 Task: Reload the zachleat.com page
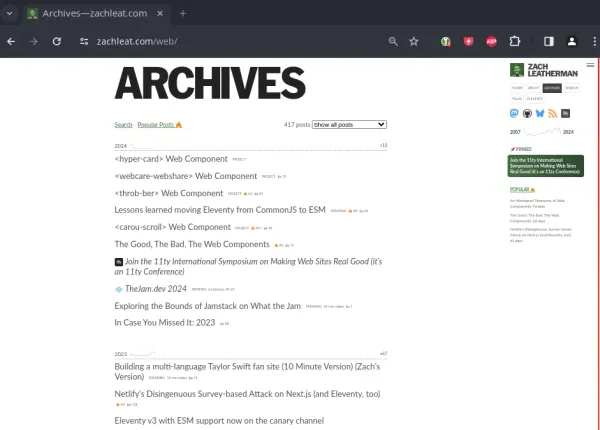tap(57, 41)
